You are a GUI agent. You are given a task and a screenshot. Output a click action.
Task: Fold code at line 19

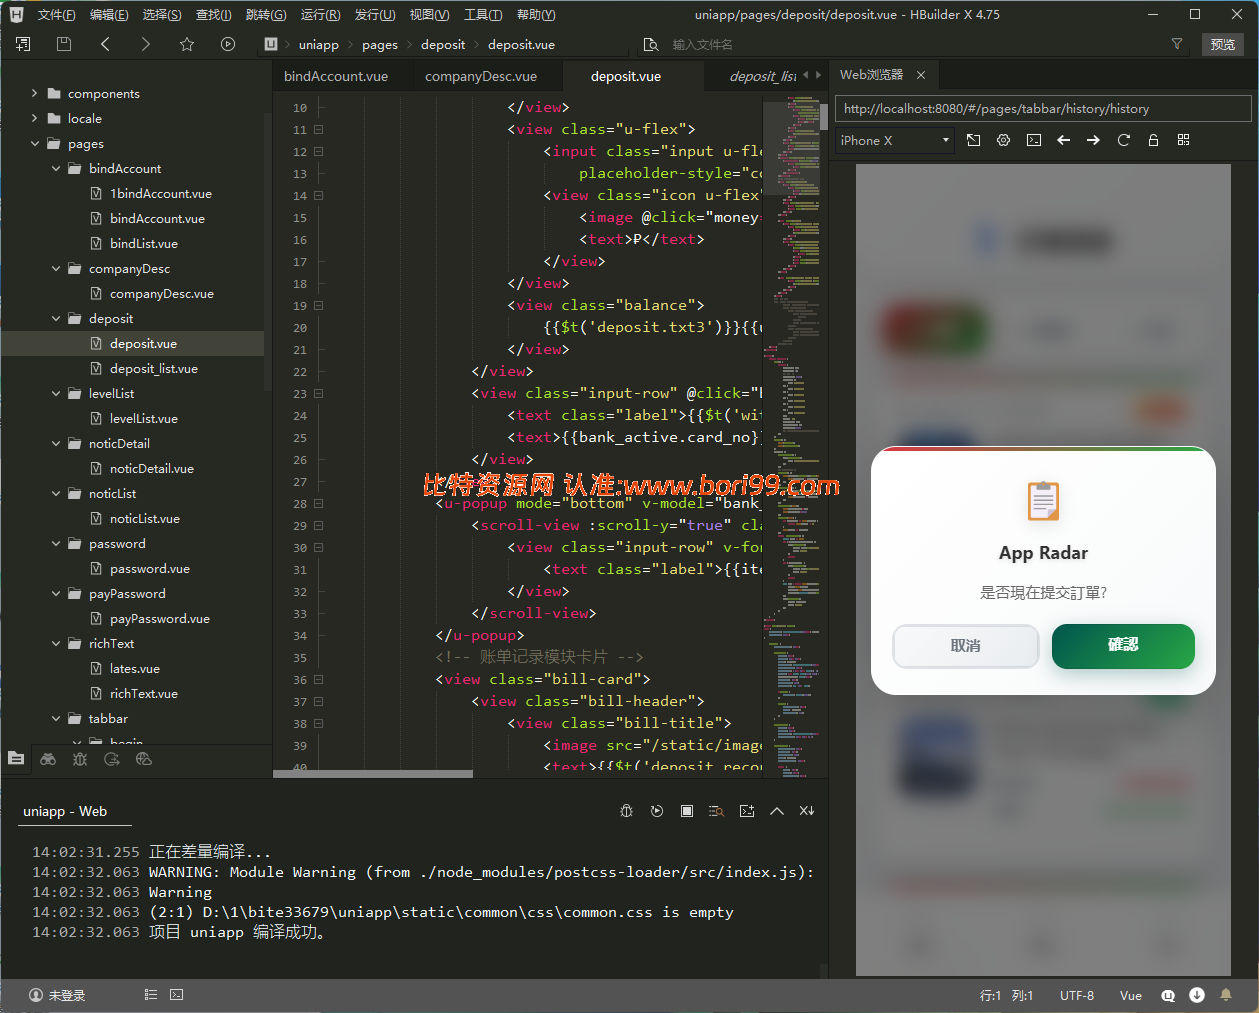319,305
